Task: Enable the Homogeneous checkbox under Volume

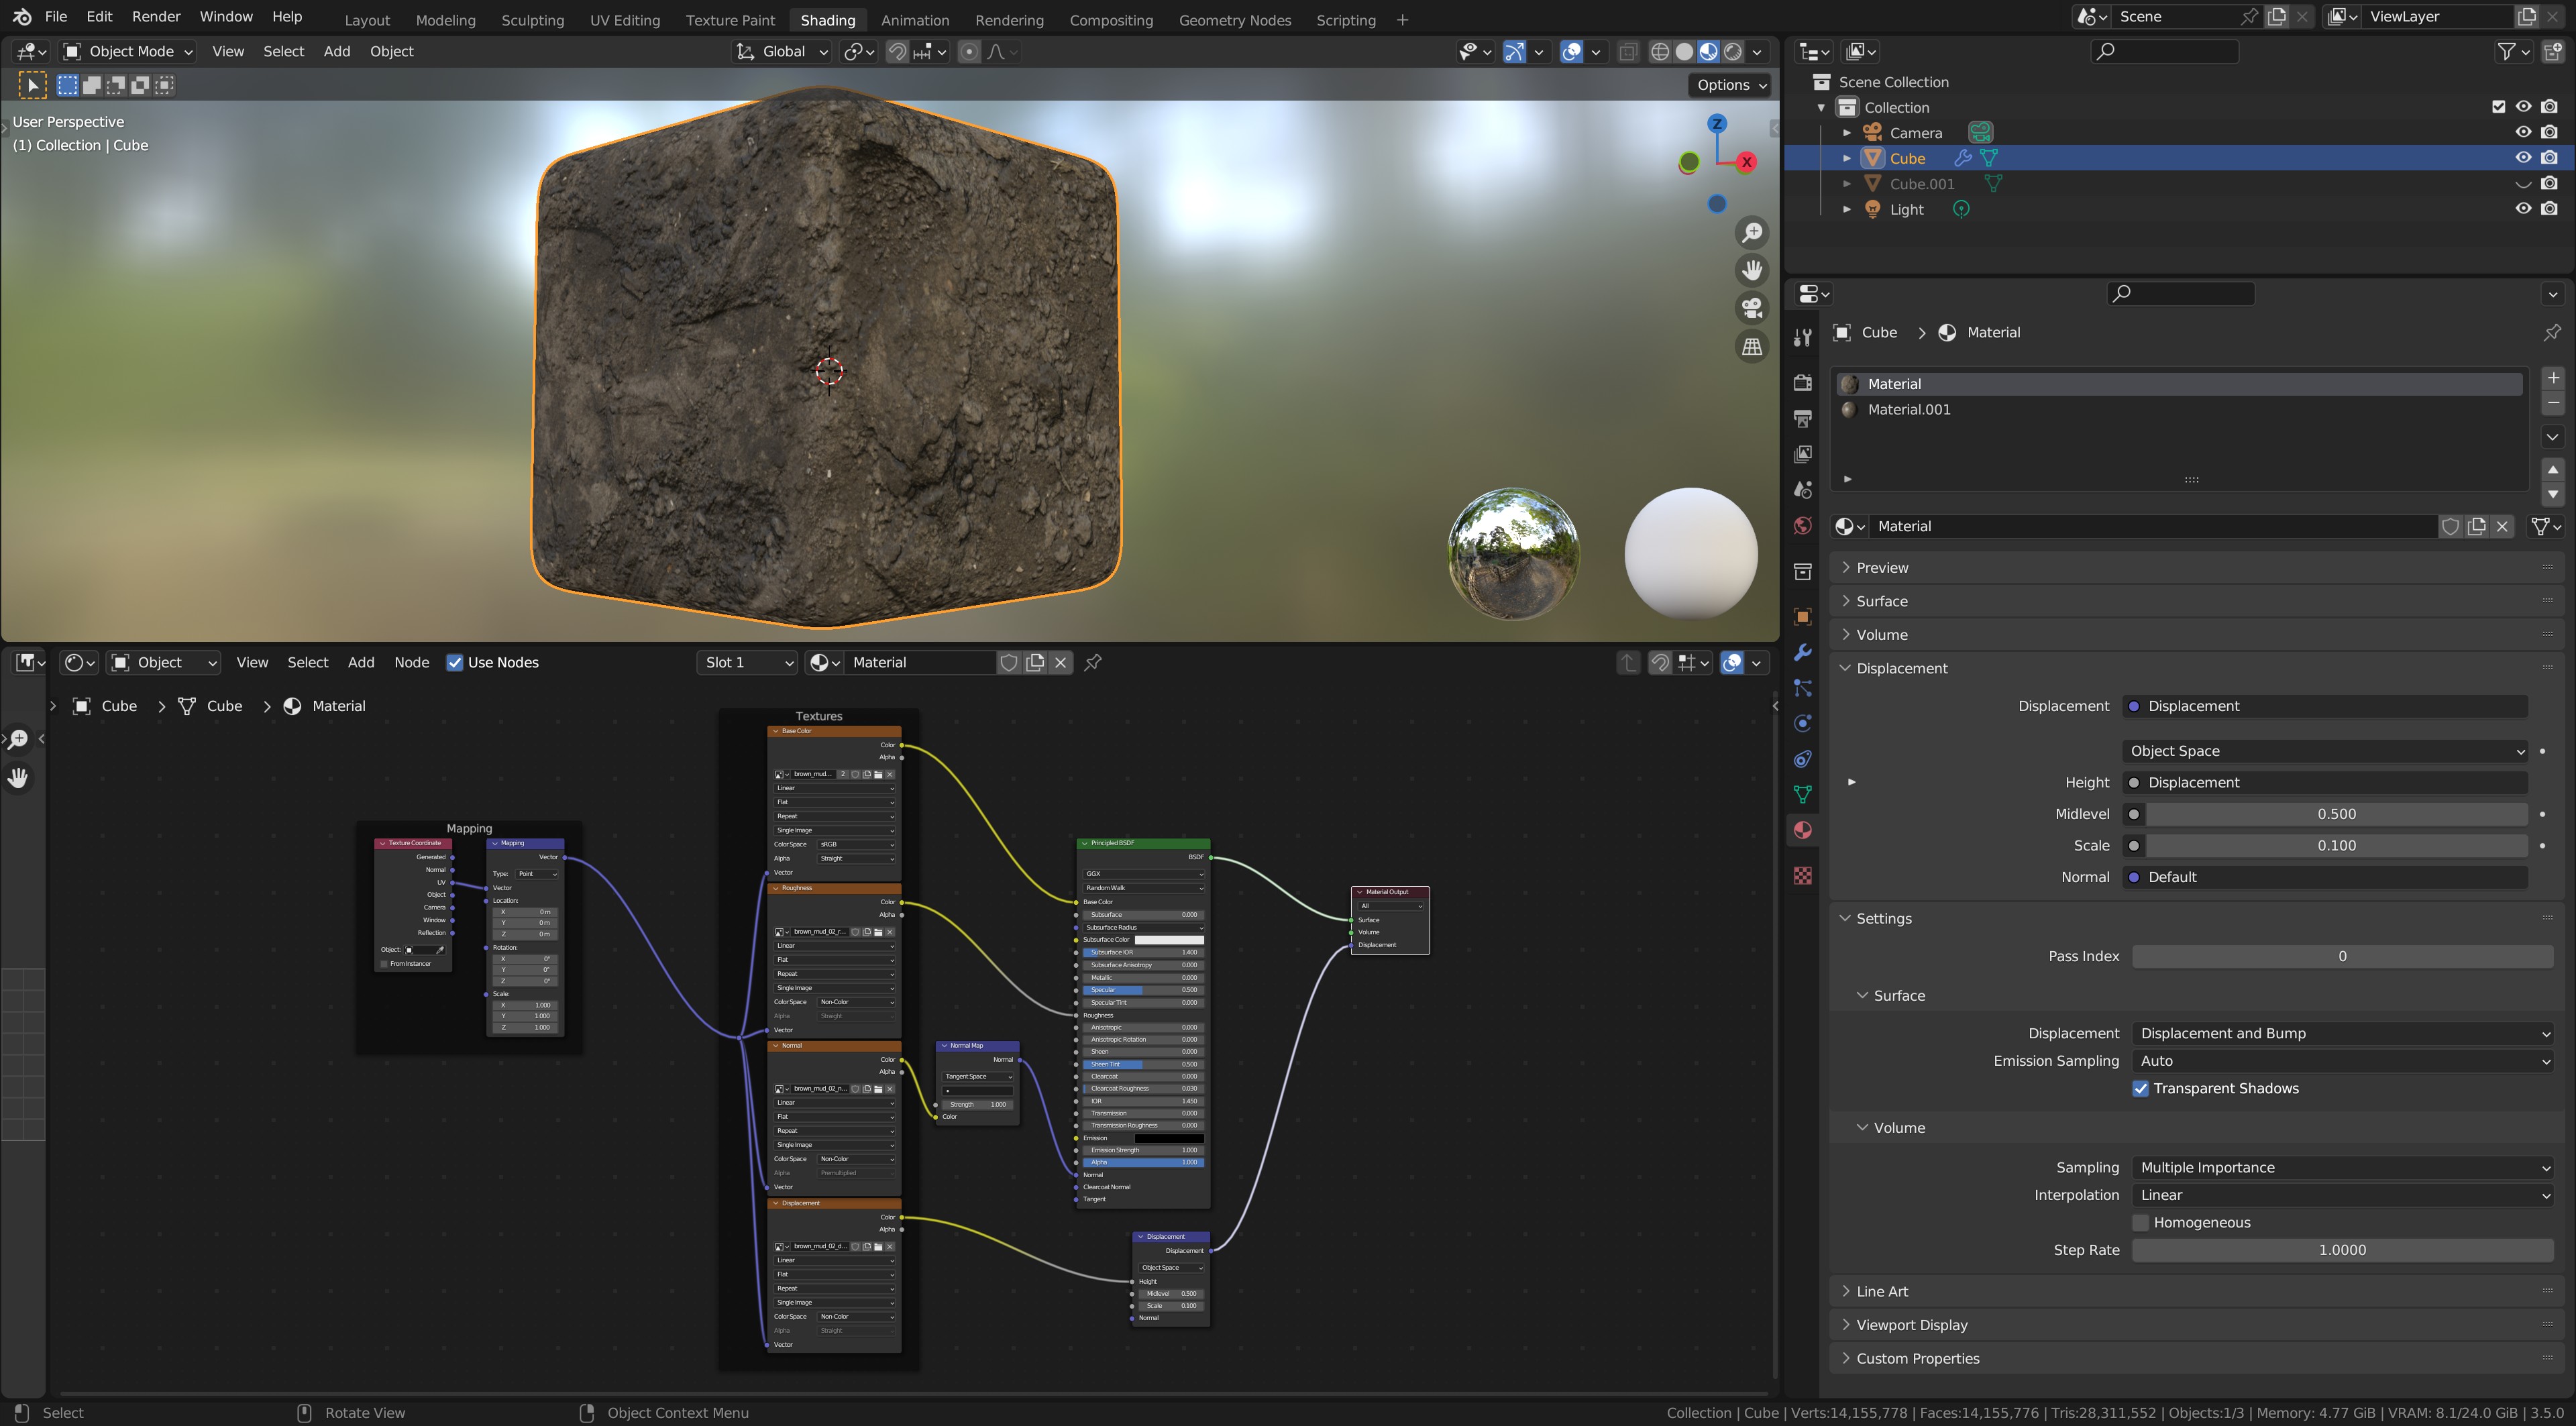Action: 2141,1222
